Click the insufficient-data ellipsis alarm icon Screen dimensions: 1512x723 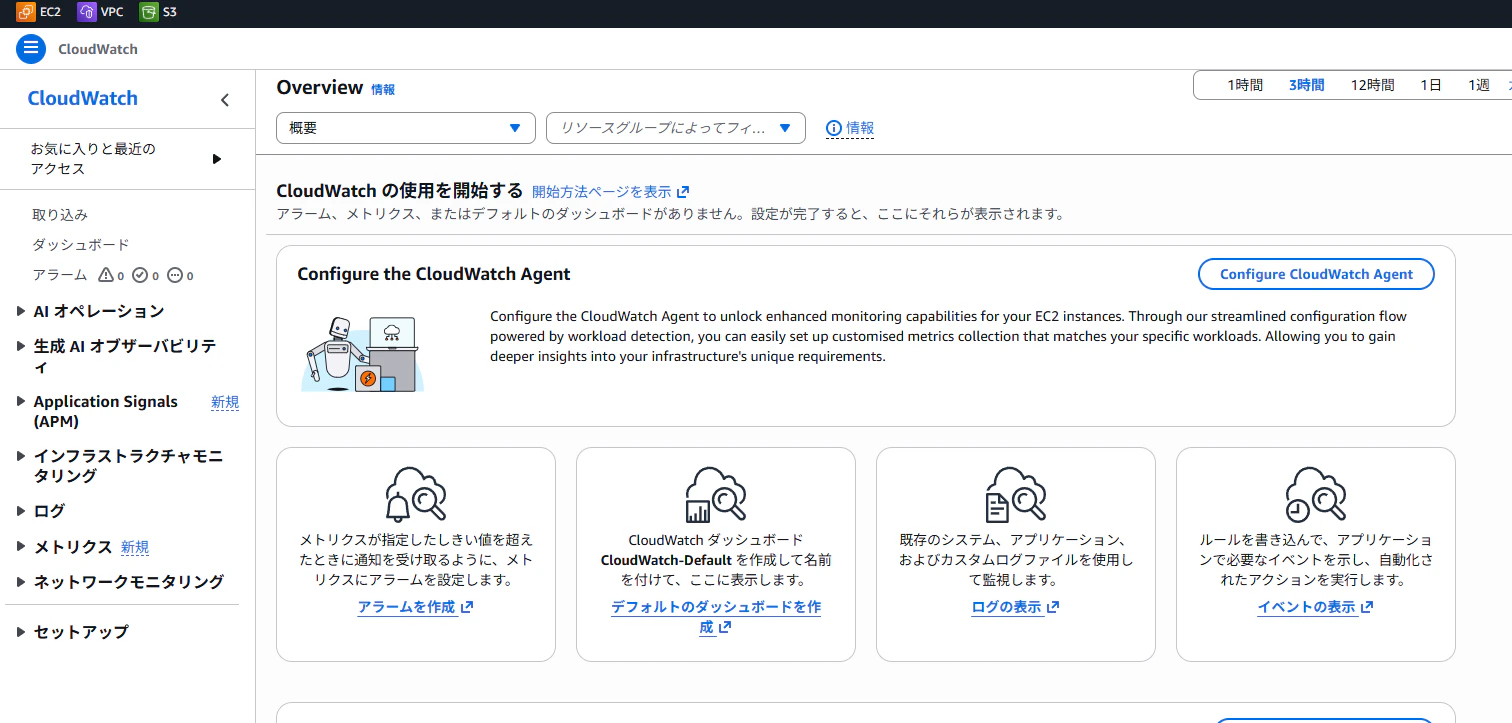point(174,275)
